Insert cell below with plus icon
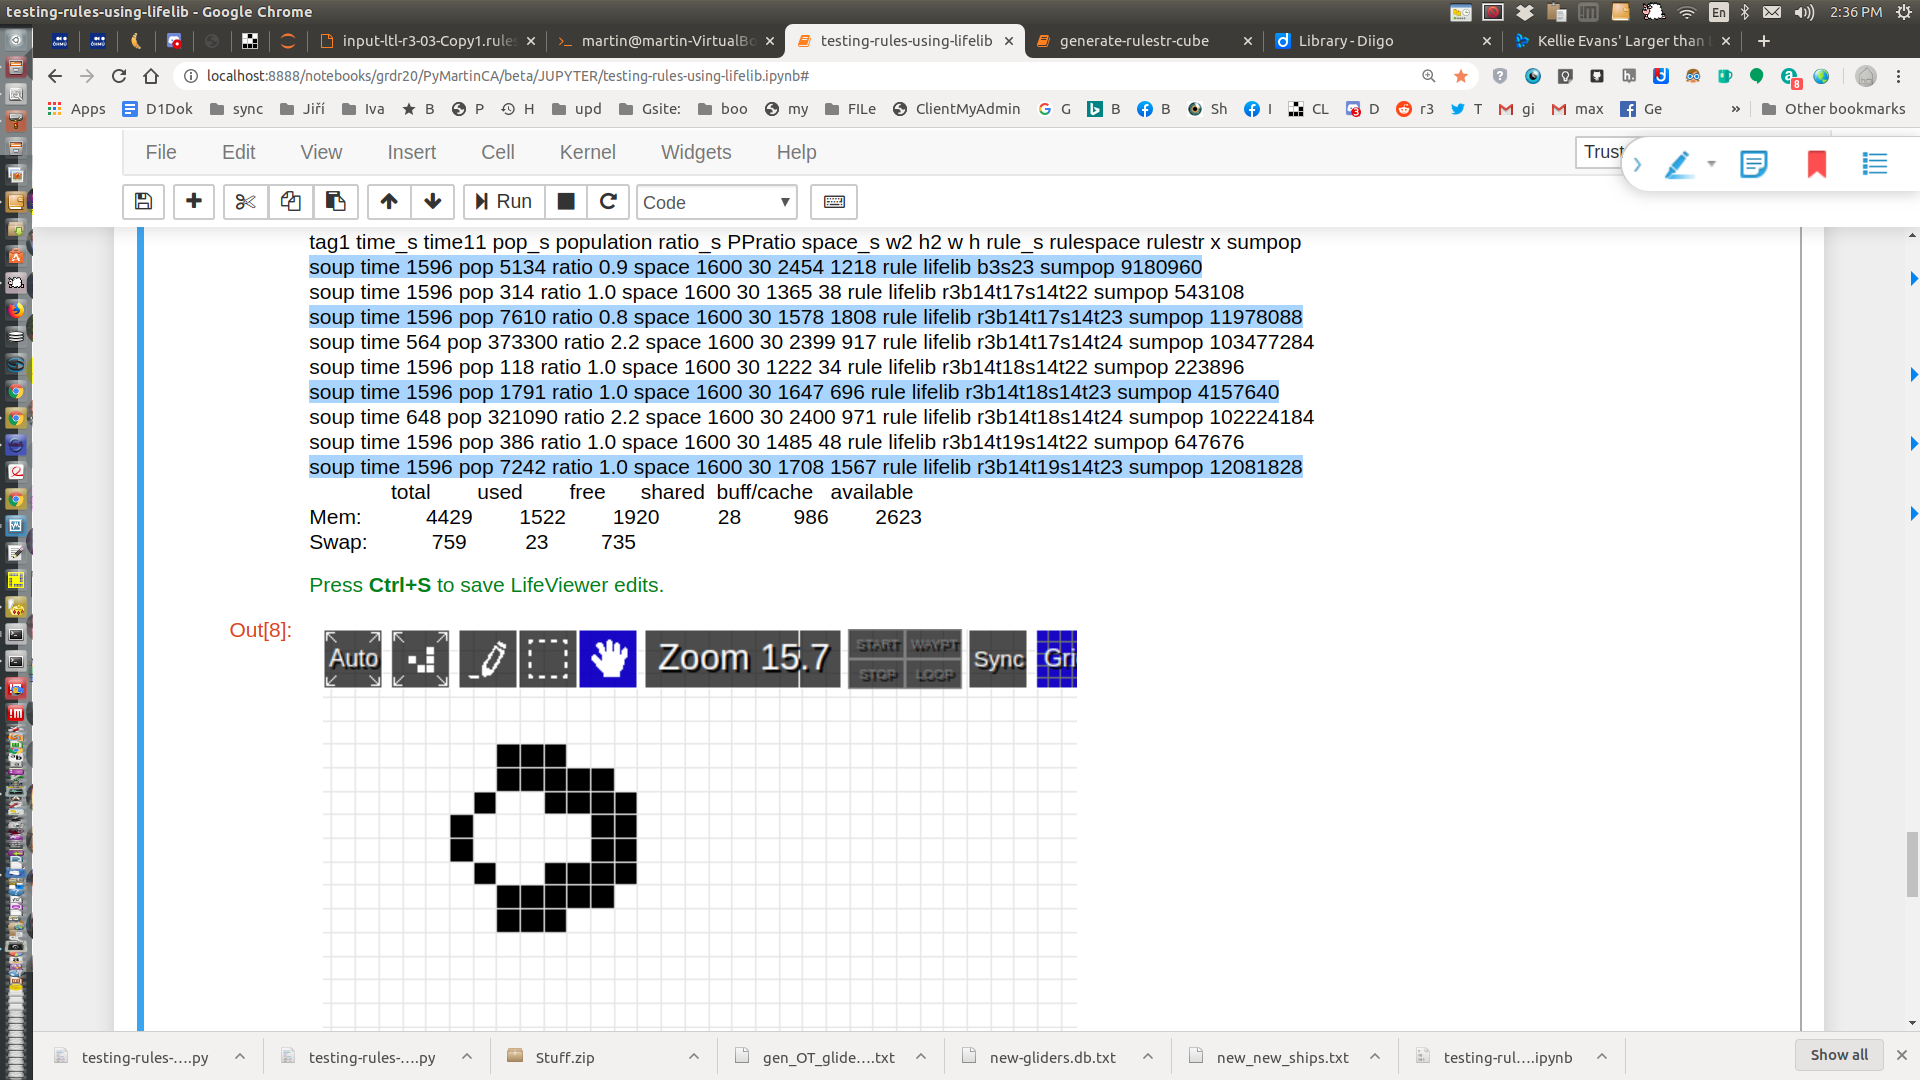The image size is (1920, 1080). 194,202
